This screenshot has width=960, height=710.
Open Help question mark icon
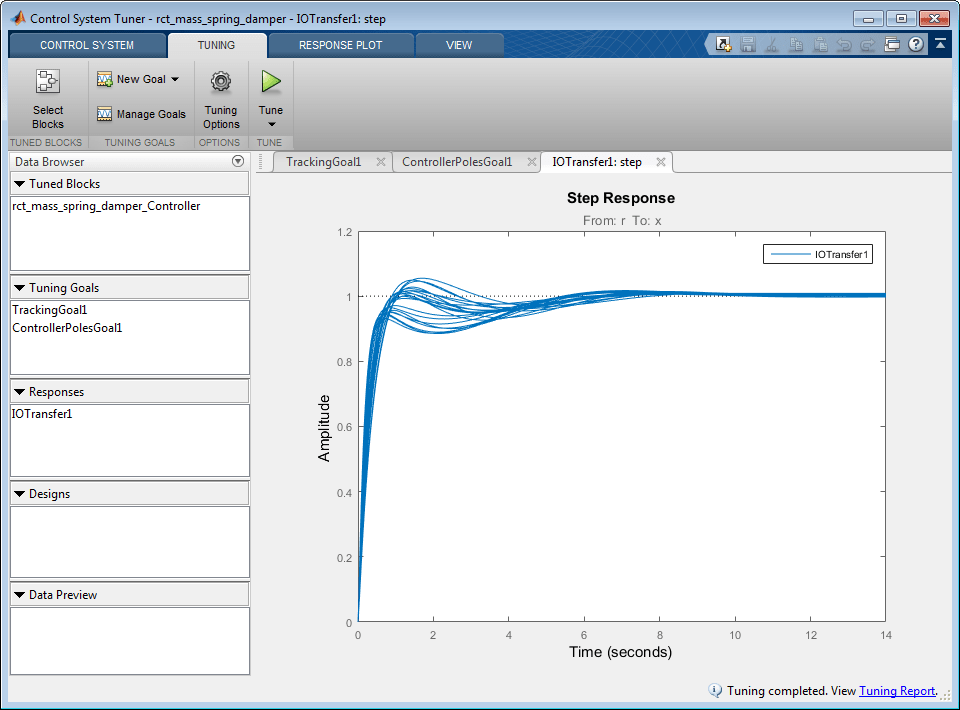[x=916, y=44]
